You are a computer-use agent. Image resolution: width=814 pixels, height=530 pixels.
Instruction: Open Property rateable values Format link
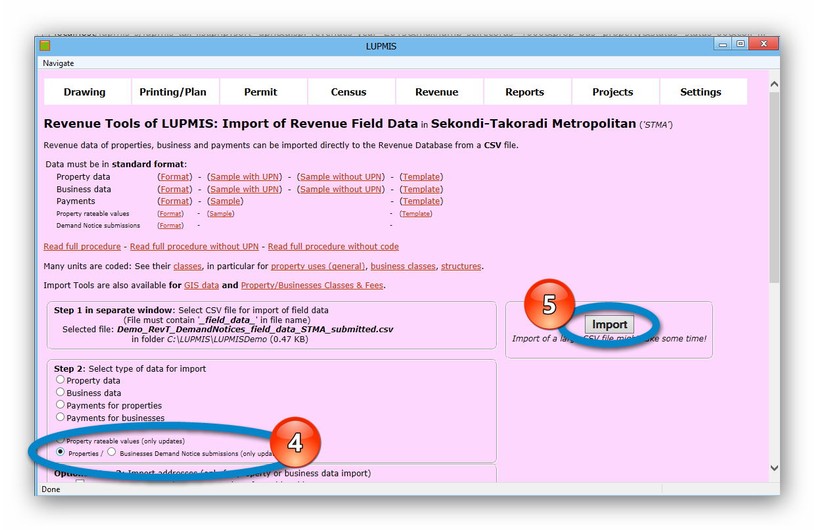[x=171, y=214]
